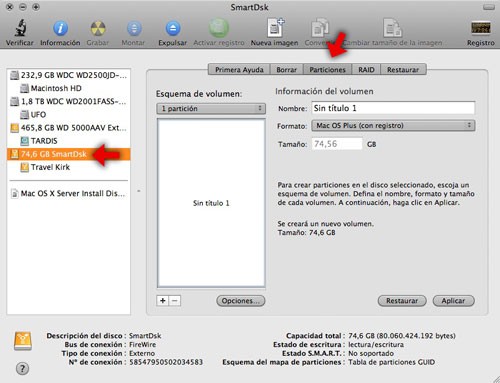Select the Travel Kirk volume
The image size is (500, 383).
pyautogui.click(x=69, y=167)
